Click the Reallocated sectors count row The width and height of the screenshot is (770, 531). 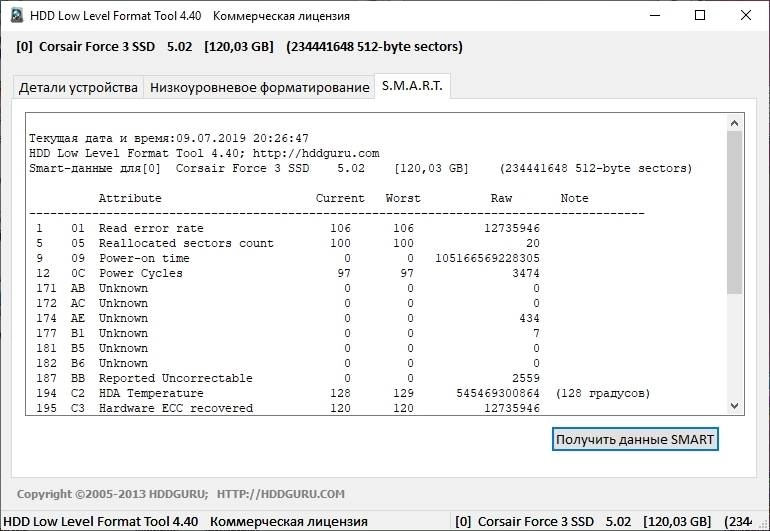click(288, 244)
